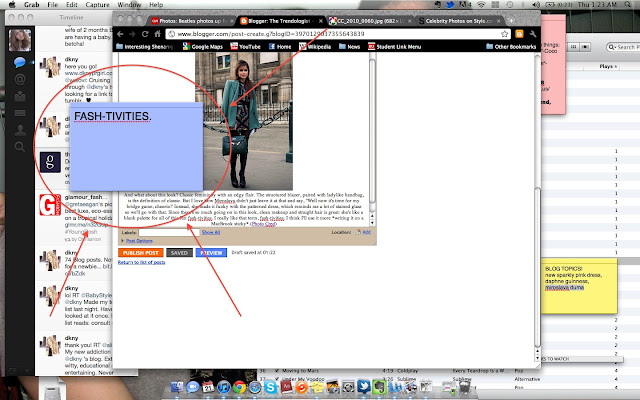640x400 pixels.
Task: Open the Student Link Menu bookmark
Action: 395,47
